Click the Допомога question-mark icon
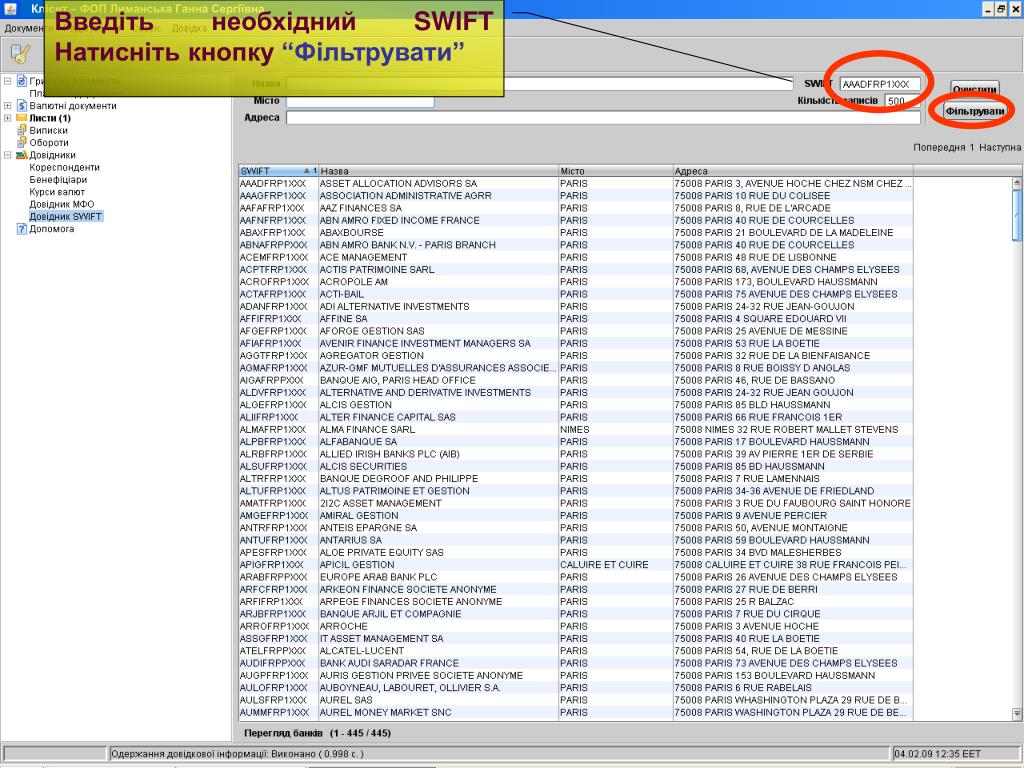Image resolution: width=1024 pixels, height=768 pixels. 22,229
